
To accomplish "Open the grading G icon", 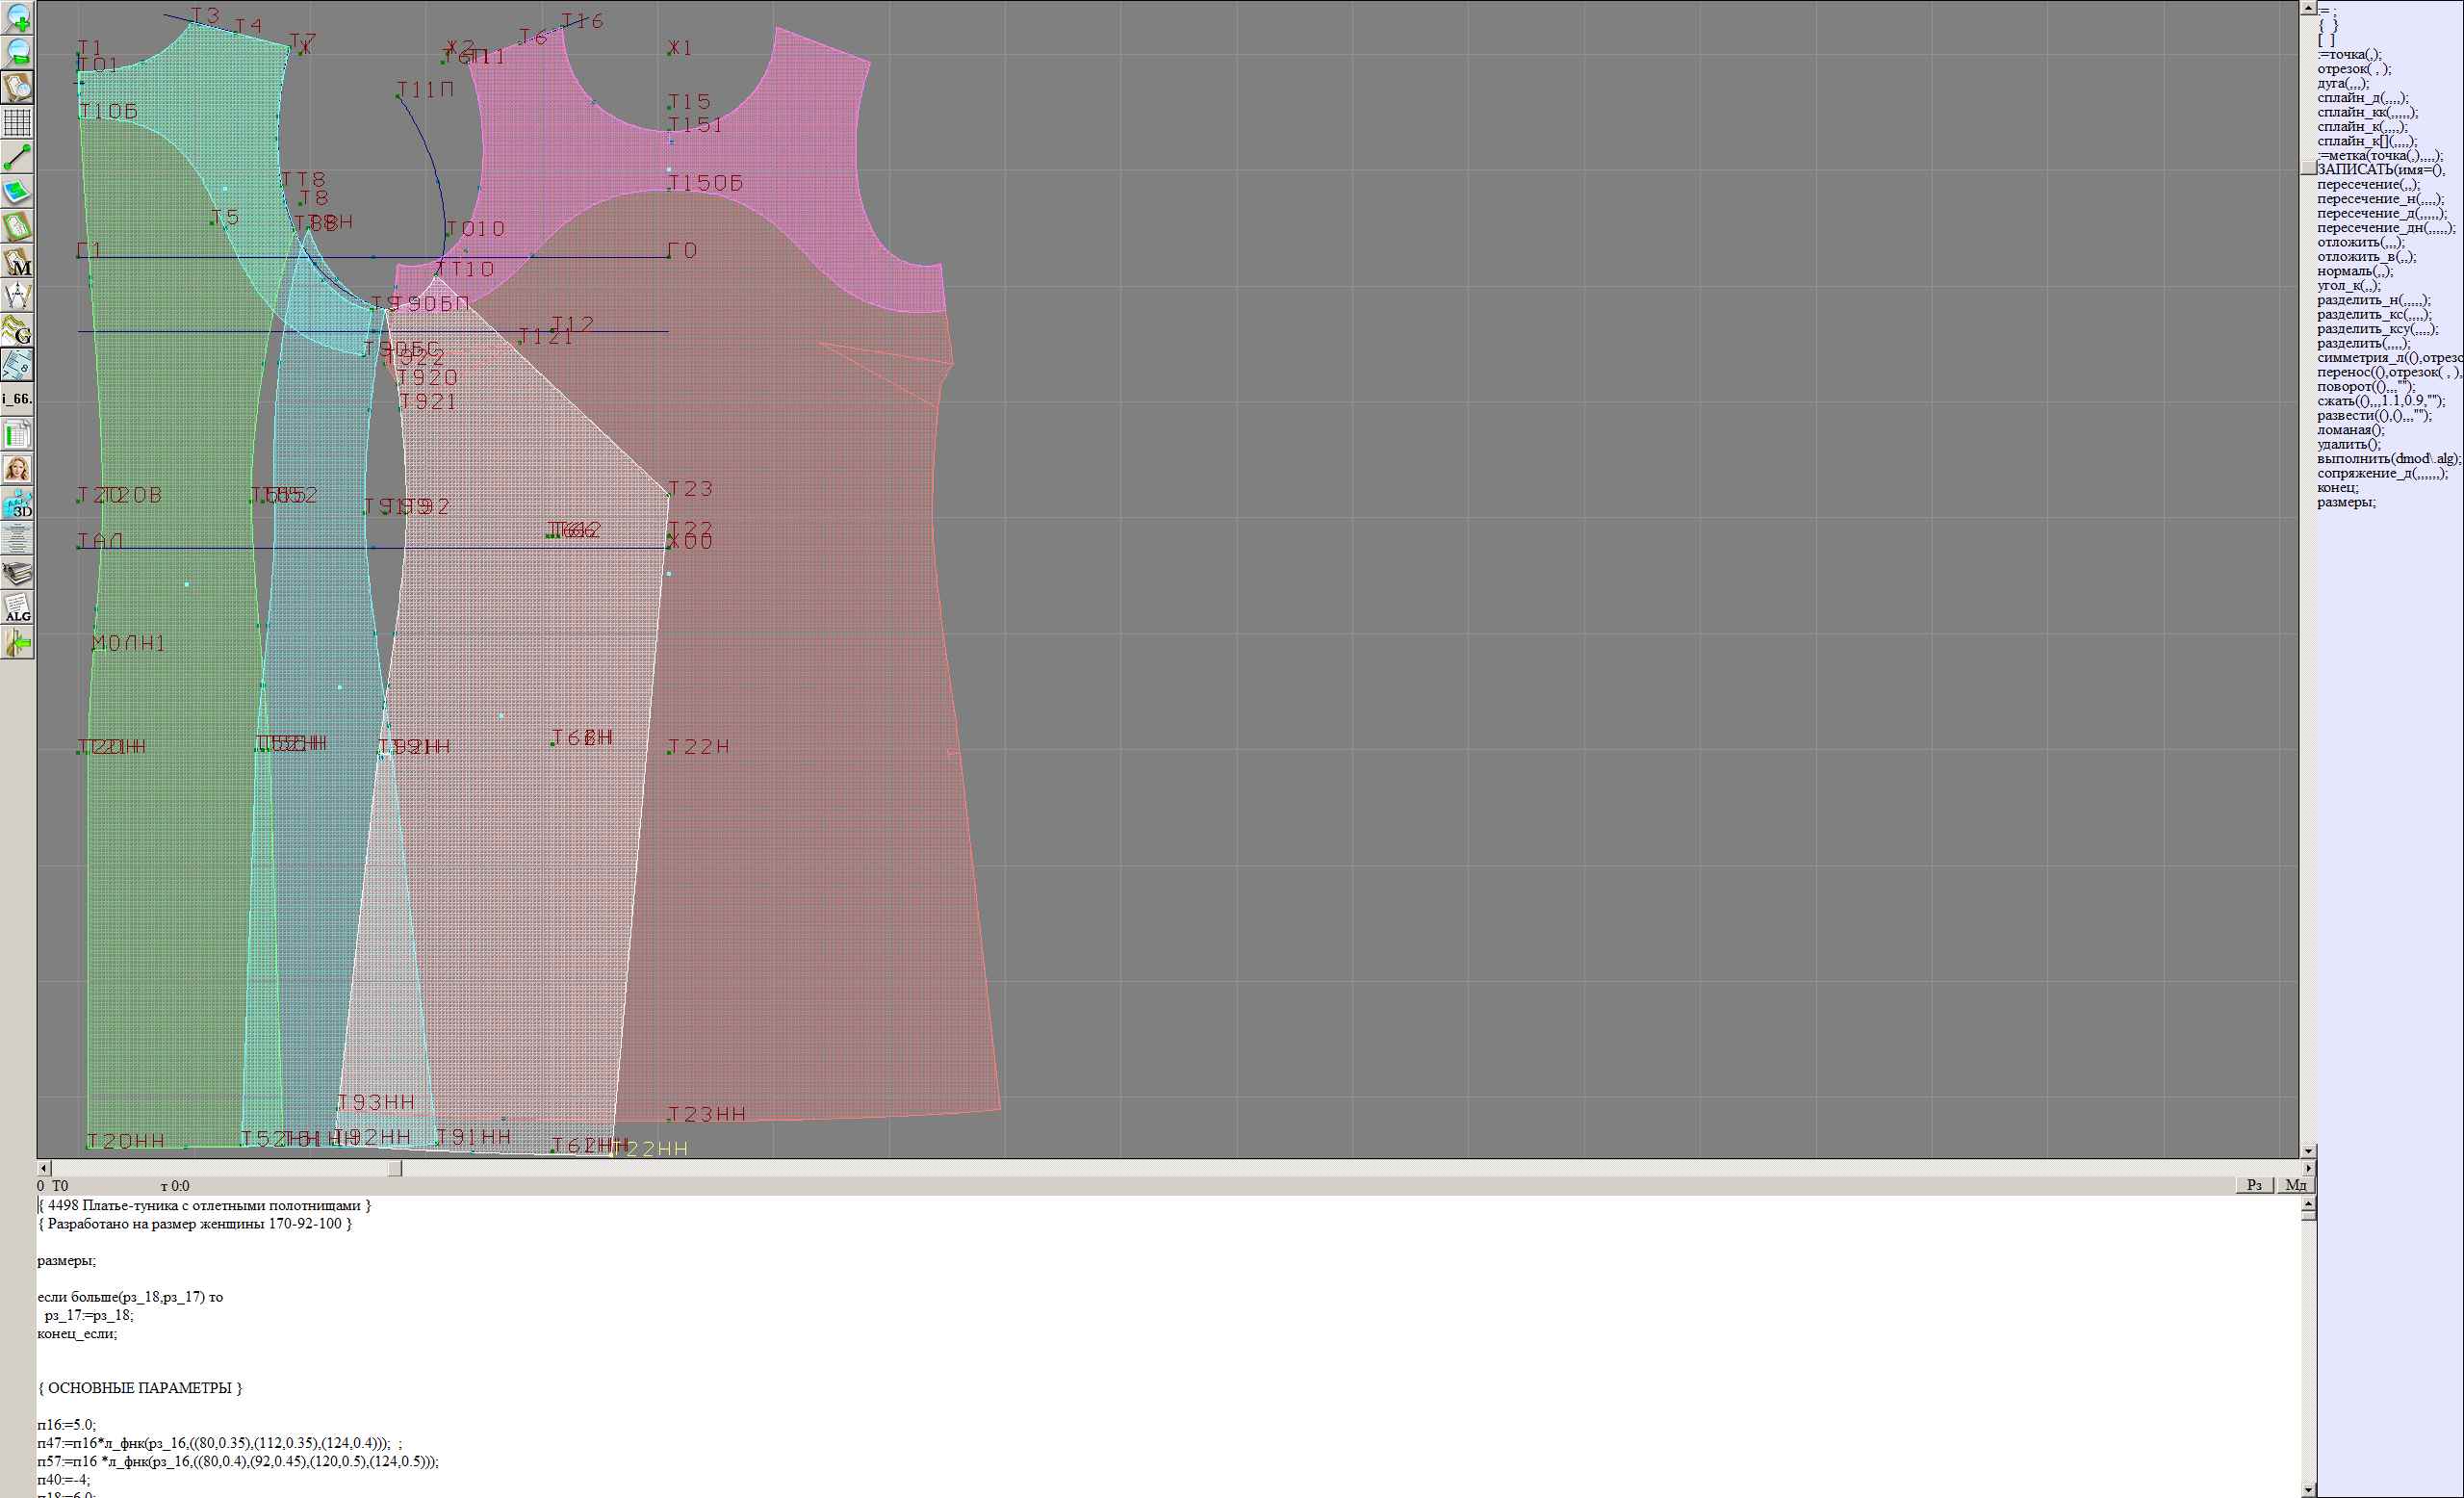I will [x=17, y=330].
